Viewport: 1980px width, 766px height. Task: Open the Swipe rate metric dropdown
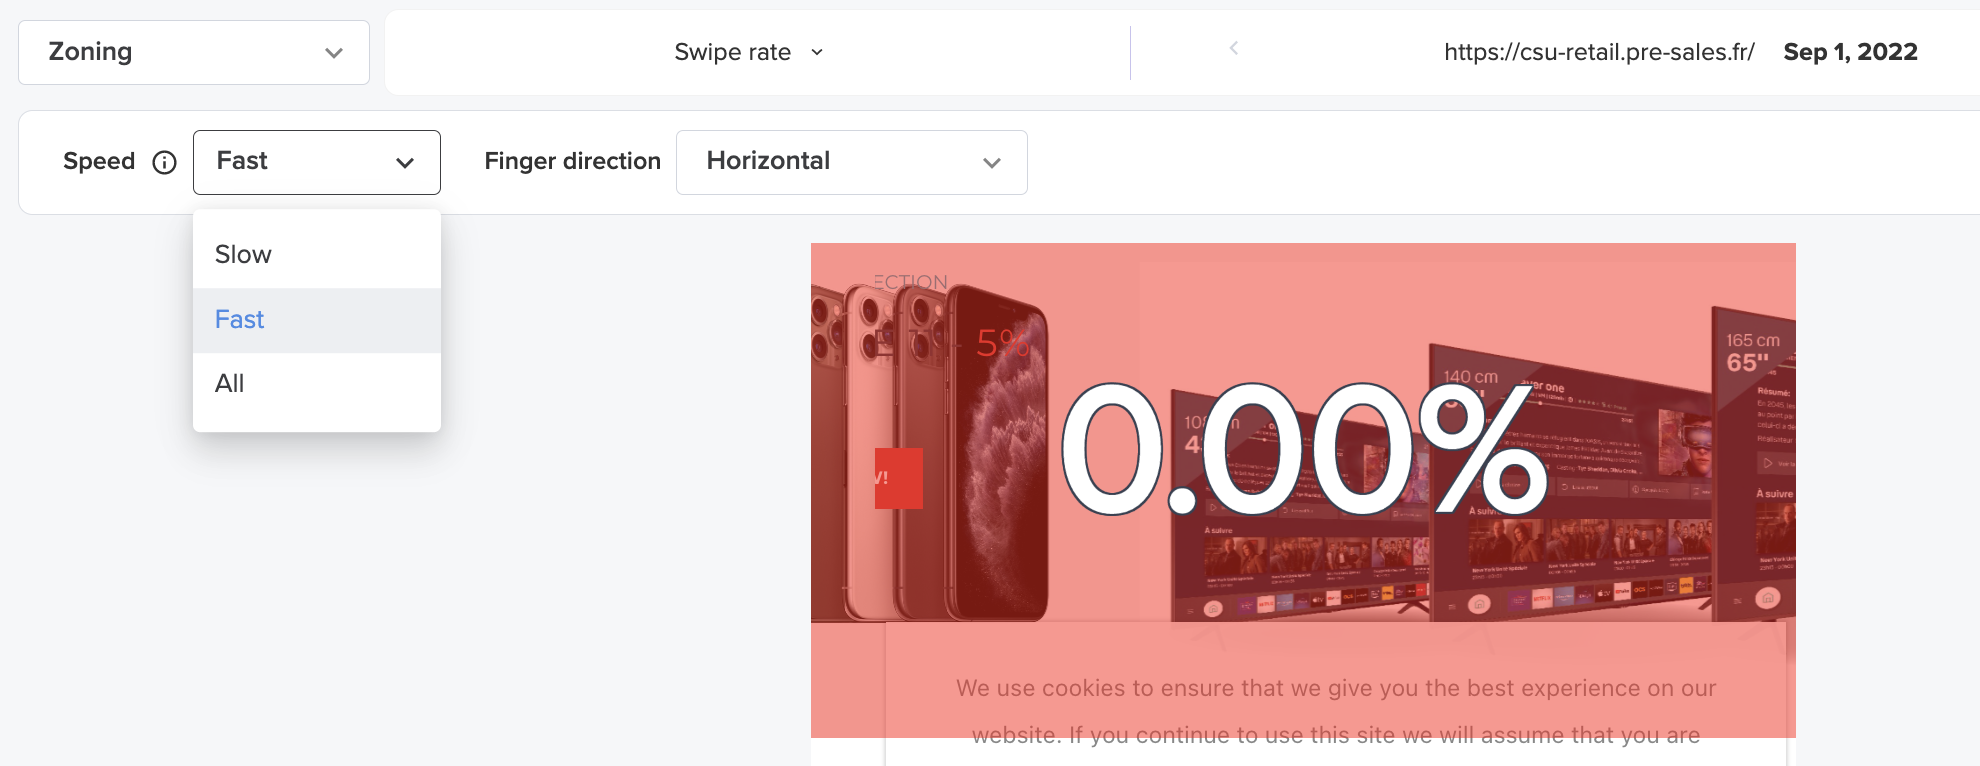[746, 52]
